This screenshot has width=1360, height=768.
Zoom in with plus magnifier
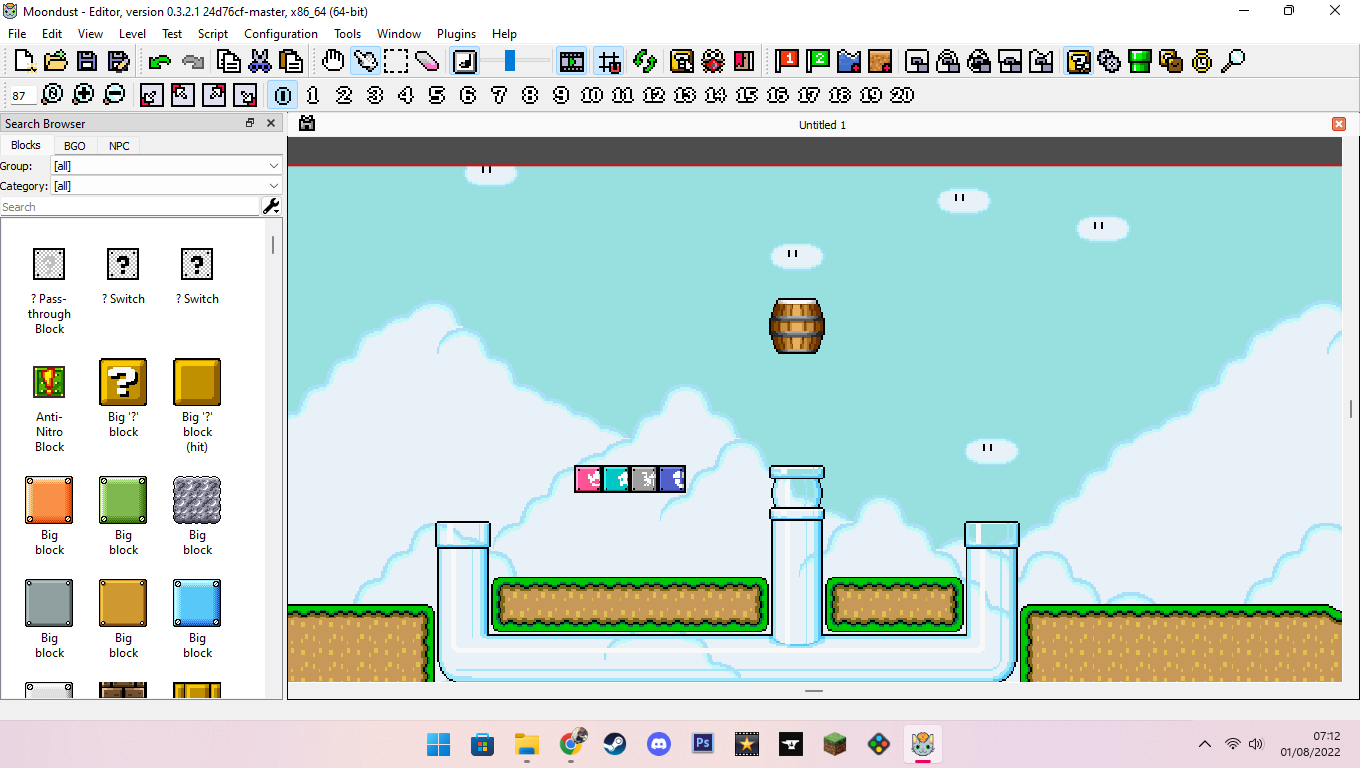point(83,95)
